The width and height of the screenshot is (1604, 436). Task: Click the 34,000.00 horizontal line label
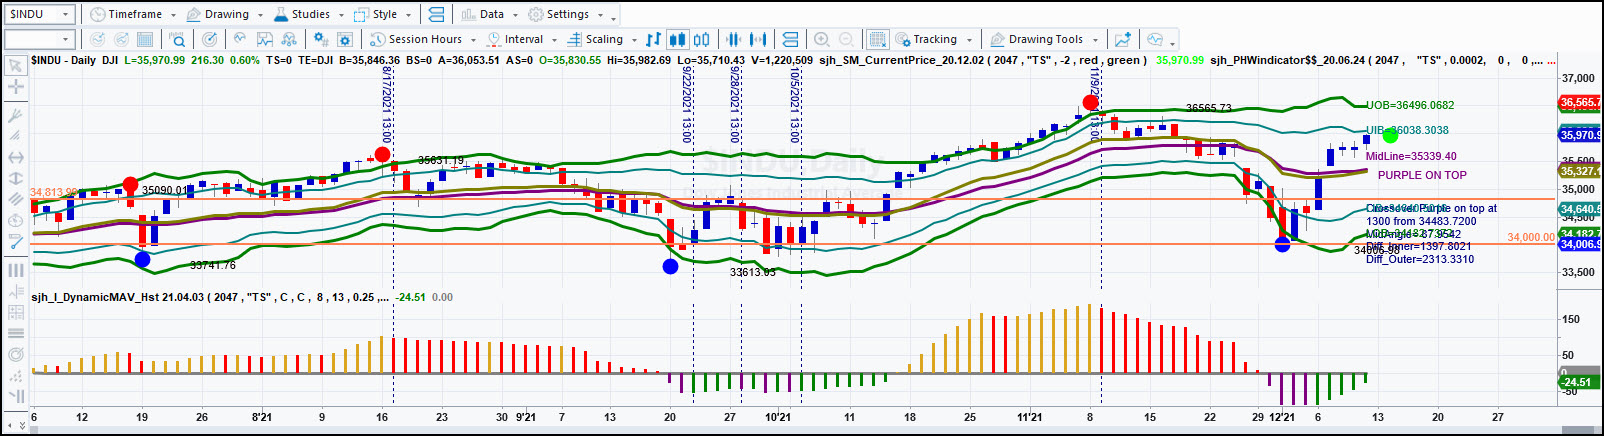tap(1531, 237)
